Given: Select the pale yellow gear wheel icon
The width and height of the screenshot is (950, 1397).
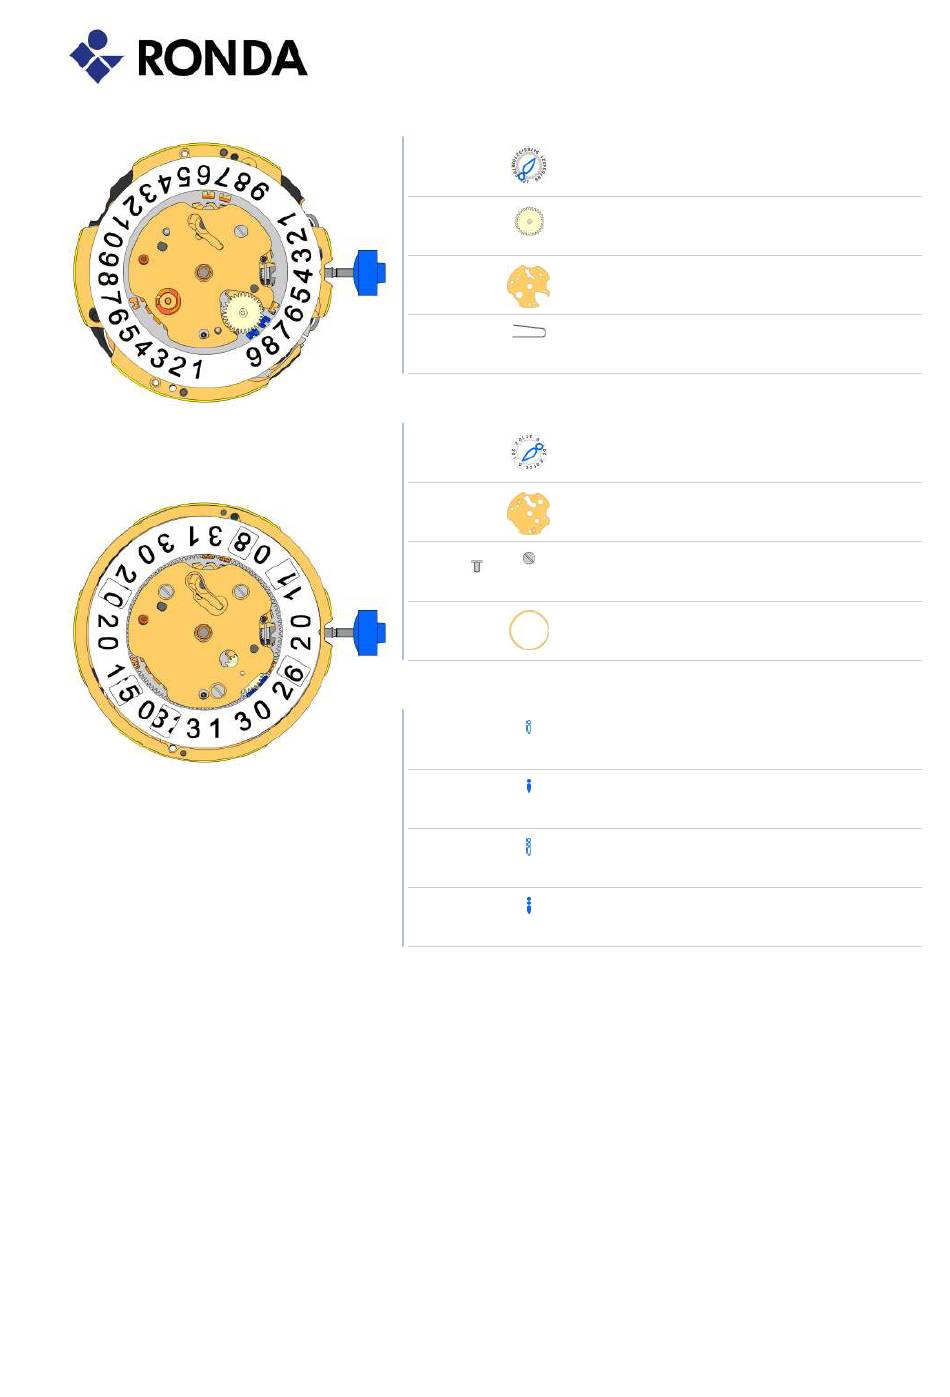Looking at the screenshot, I should coord(529,221).
